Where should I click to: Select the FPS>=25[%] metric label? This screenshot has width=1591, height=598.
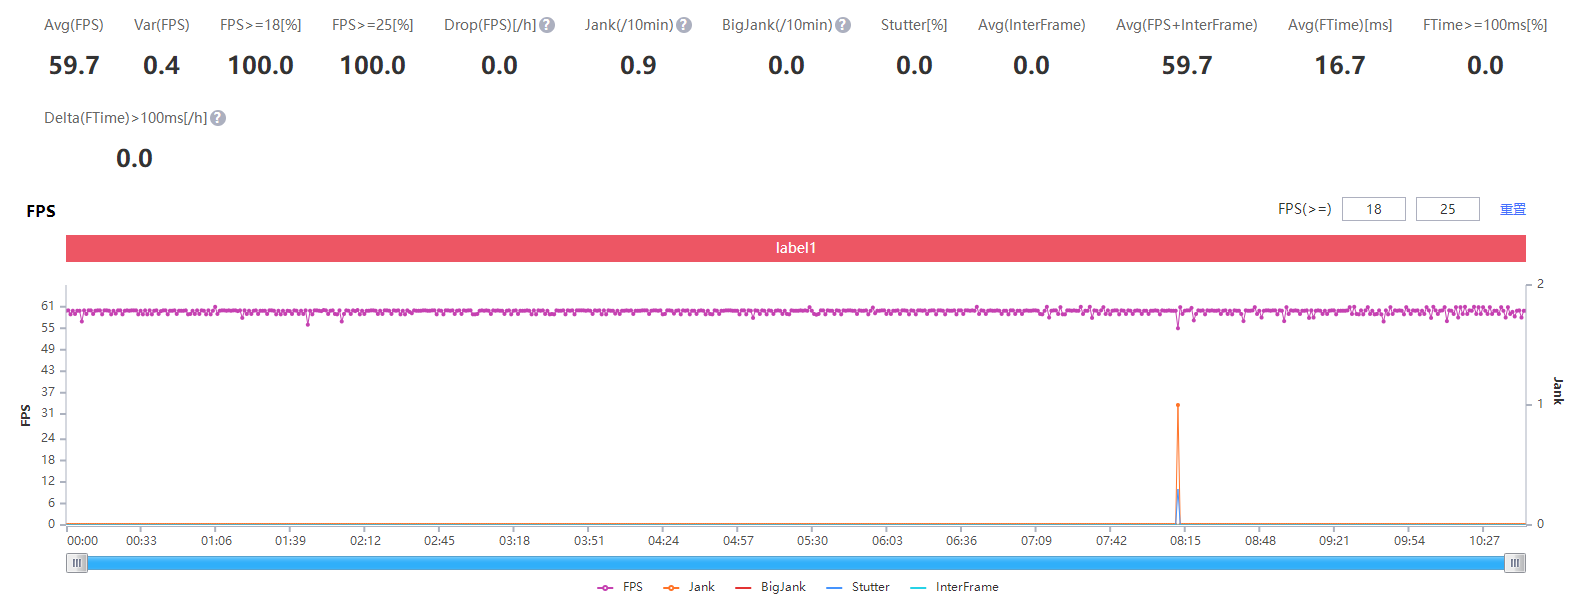tap(373, 25)
